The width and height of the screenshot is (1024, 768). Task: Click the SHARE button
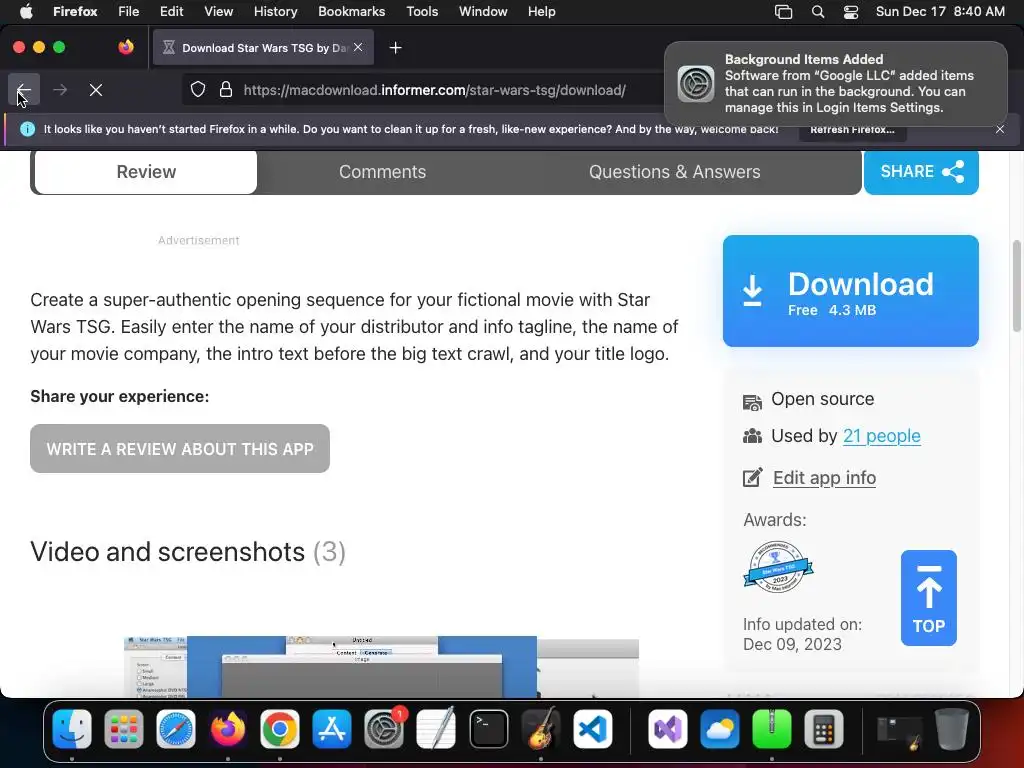point(921,172)
